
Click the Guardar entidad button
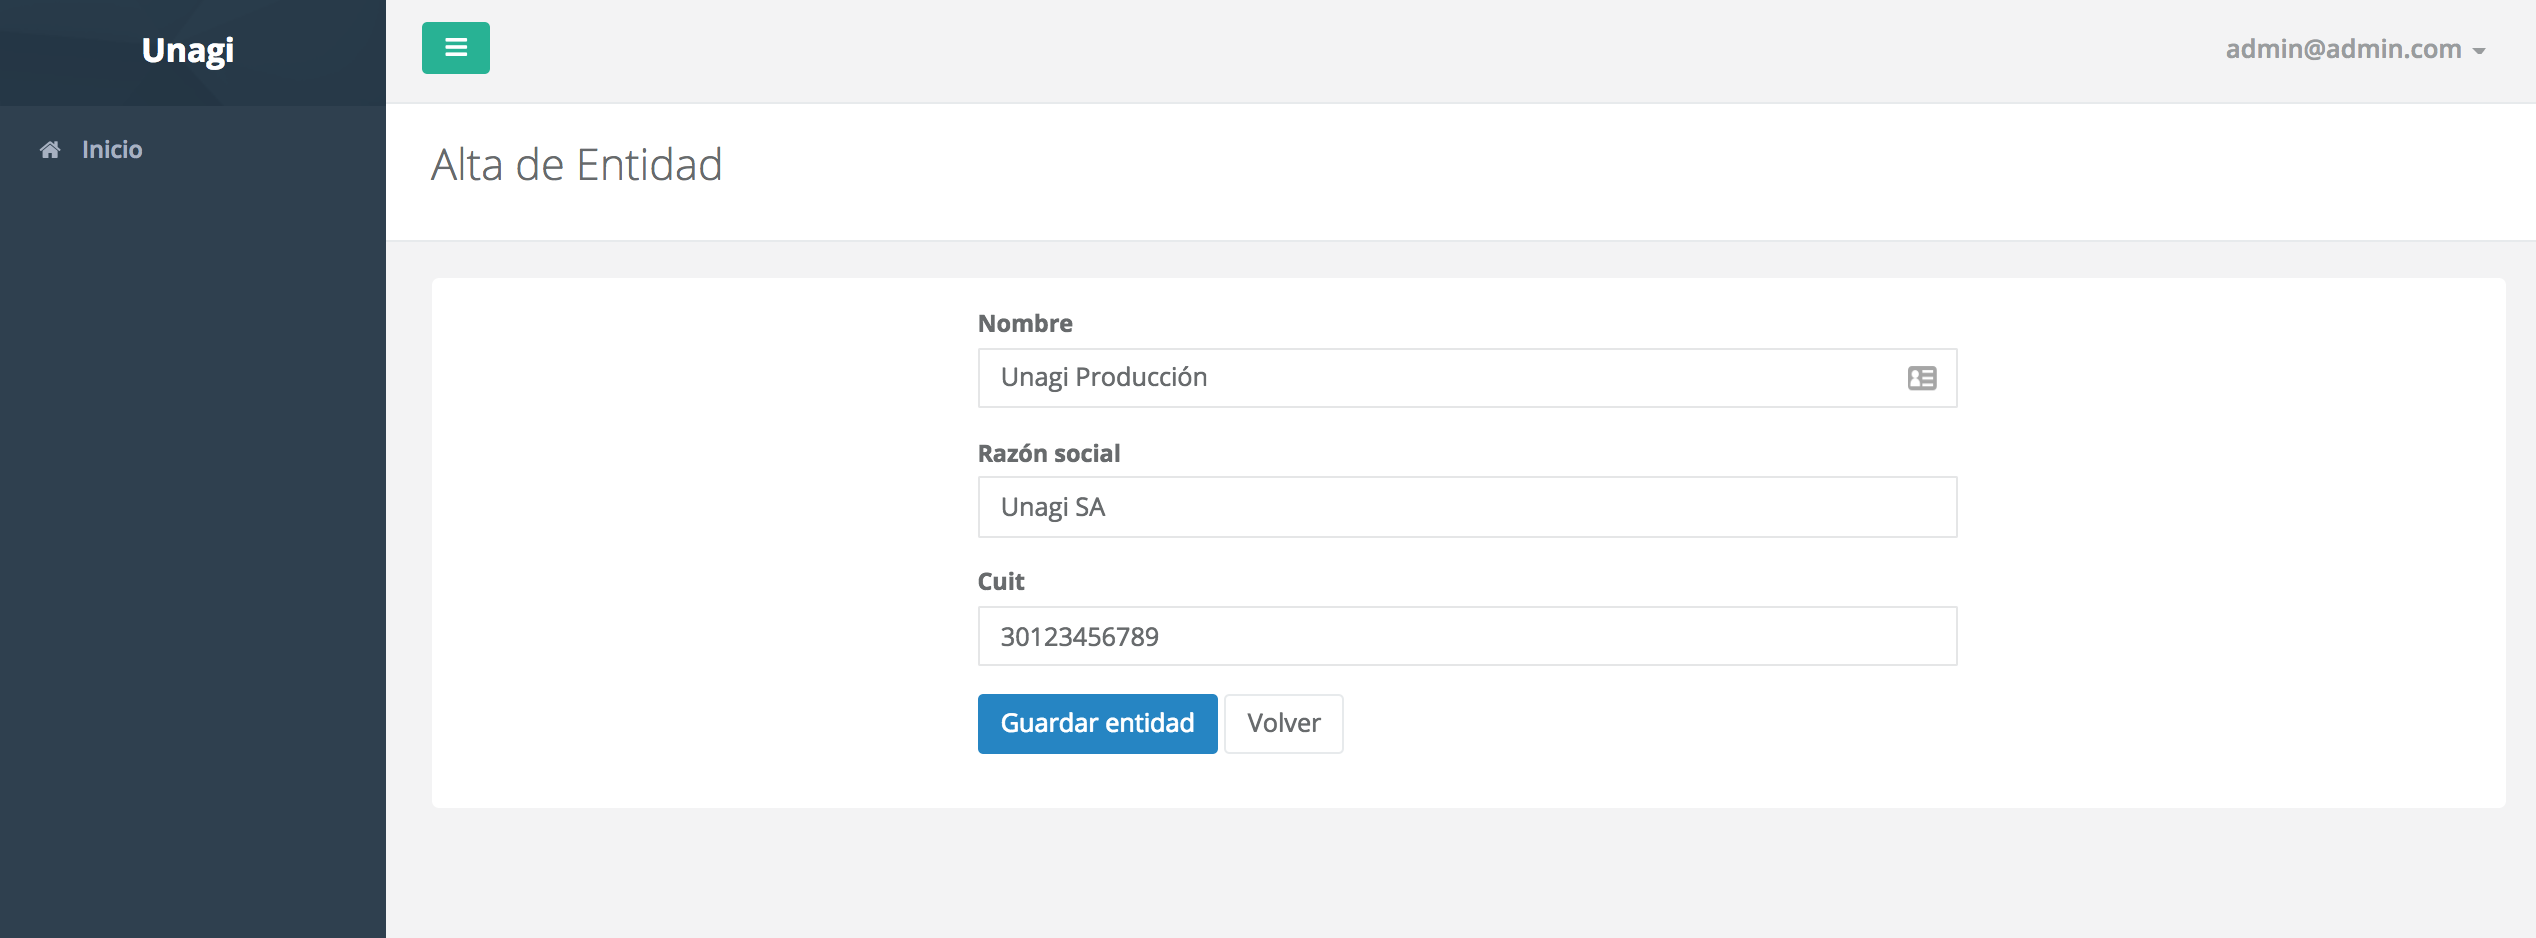point(1098,723)
